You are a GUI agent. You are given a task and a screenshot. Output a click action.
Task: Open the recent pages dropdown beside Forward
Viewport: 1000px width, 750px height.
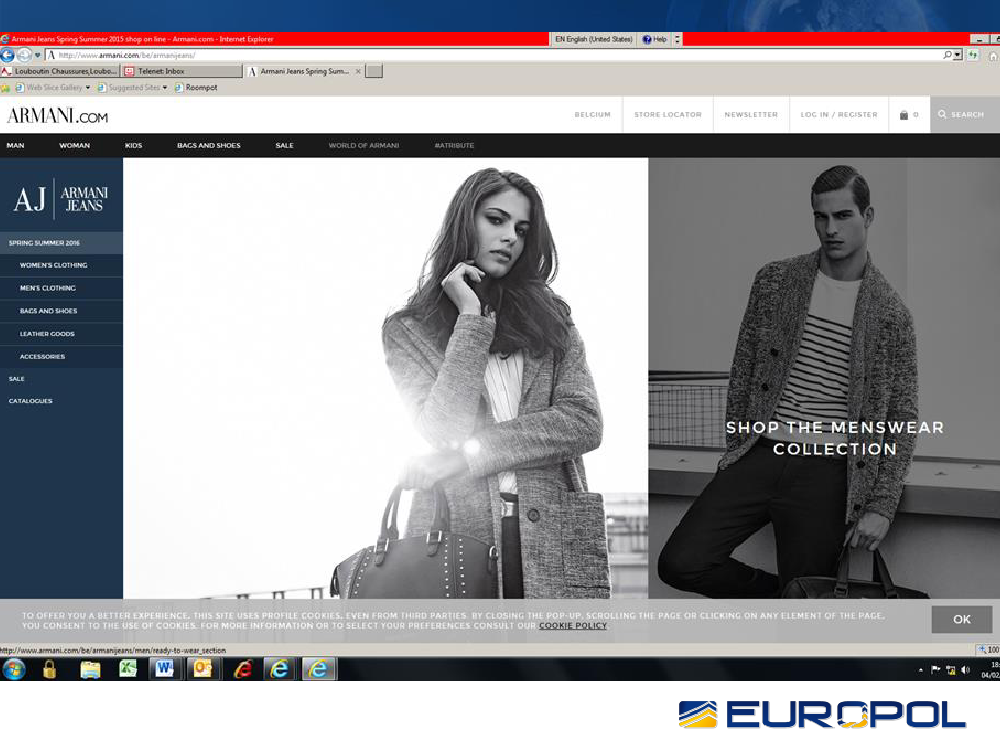38,55
